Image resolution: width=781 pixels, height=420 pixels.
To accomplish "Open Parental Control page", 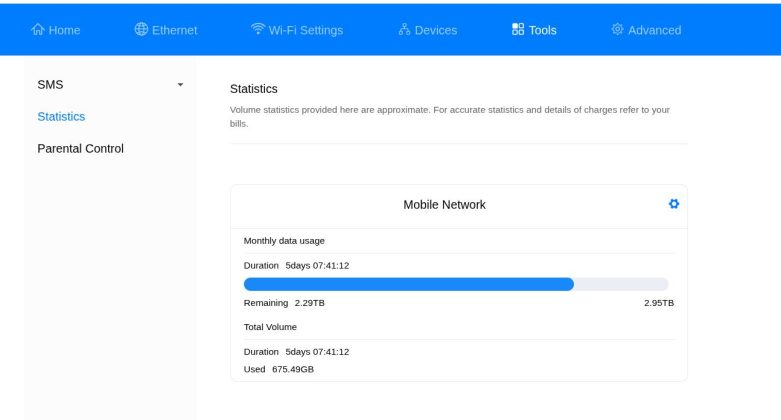I will click(80, 148).
